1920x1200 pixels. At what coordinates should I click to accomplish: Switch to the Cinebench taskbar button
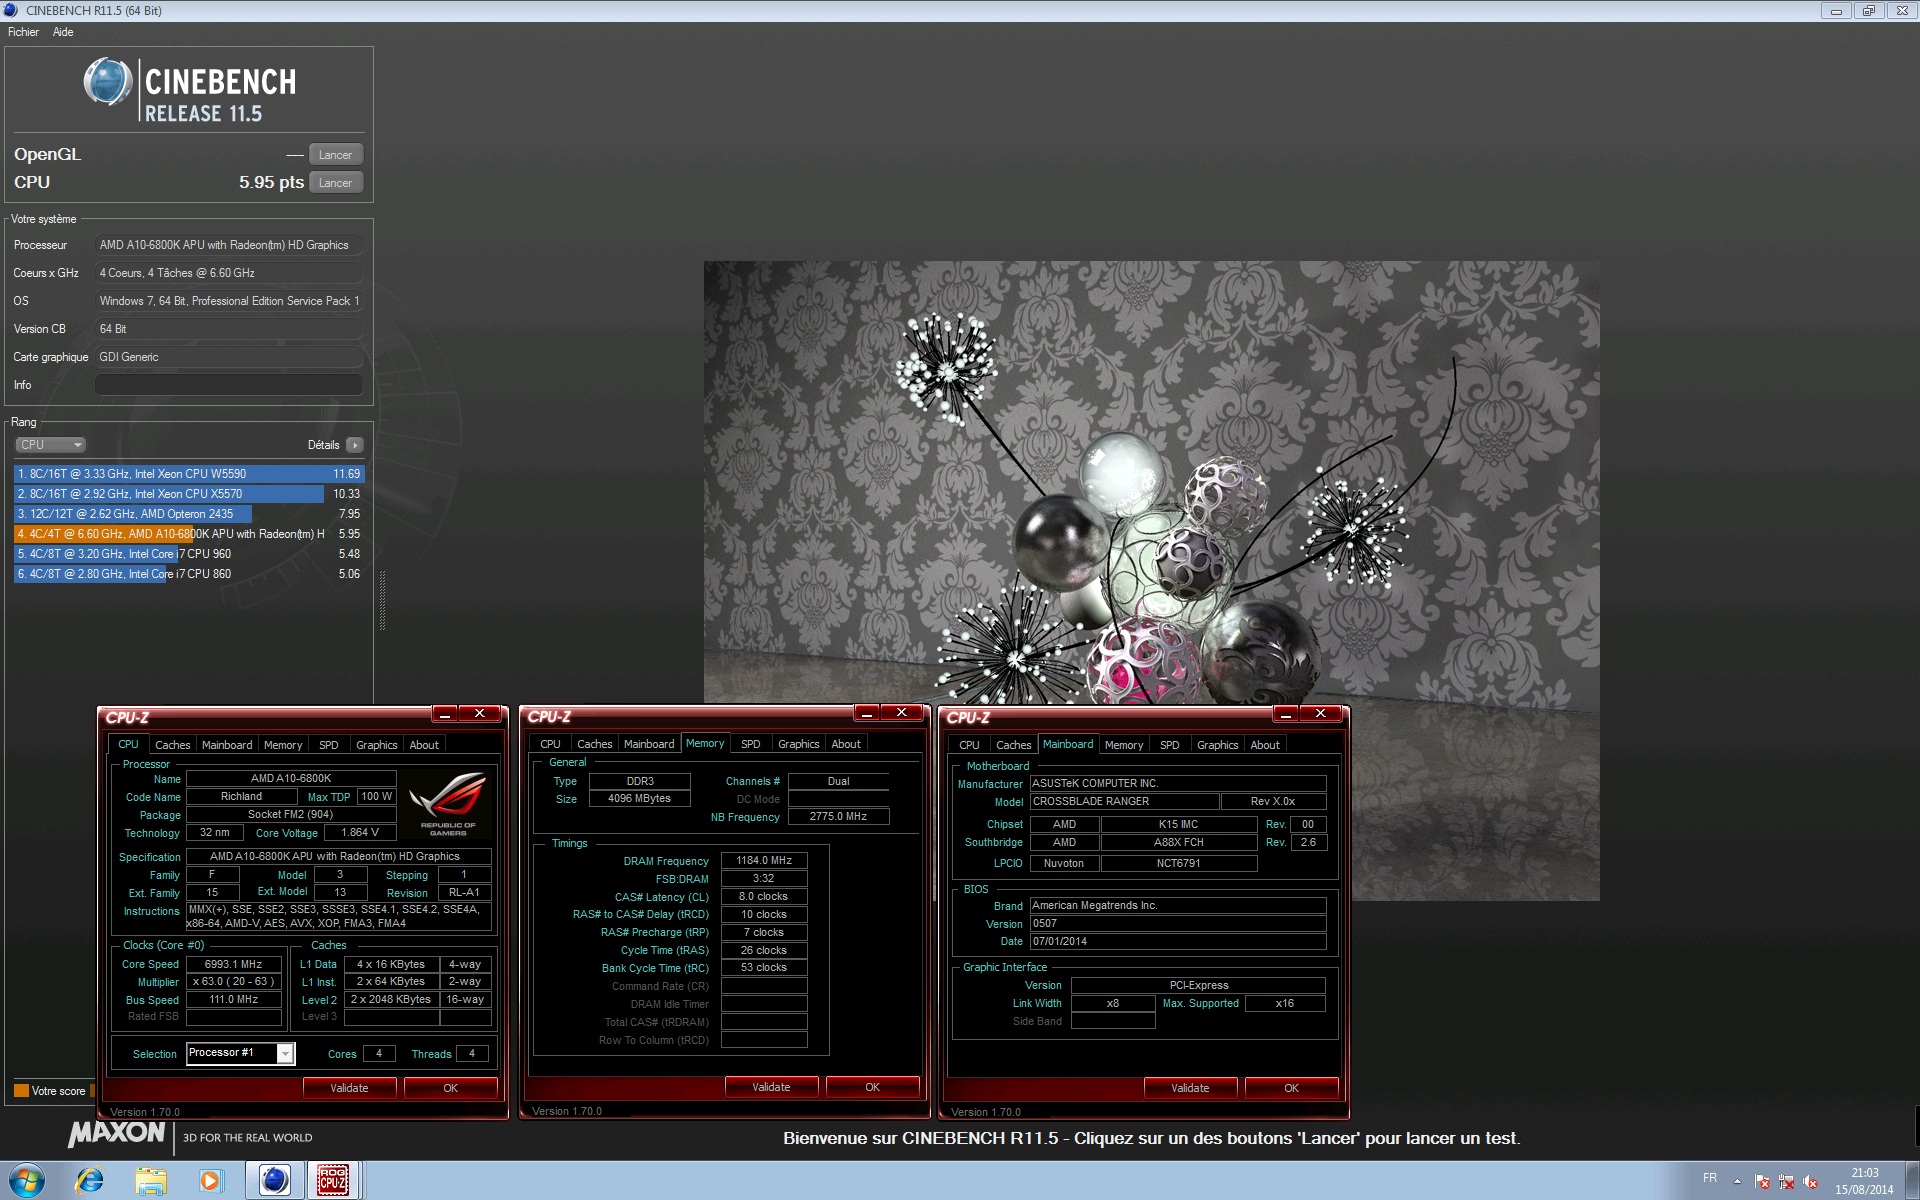[274, 1181]
